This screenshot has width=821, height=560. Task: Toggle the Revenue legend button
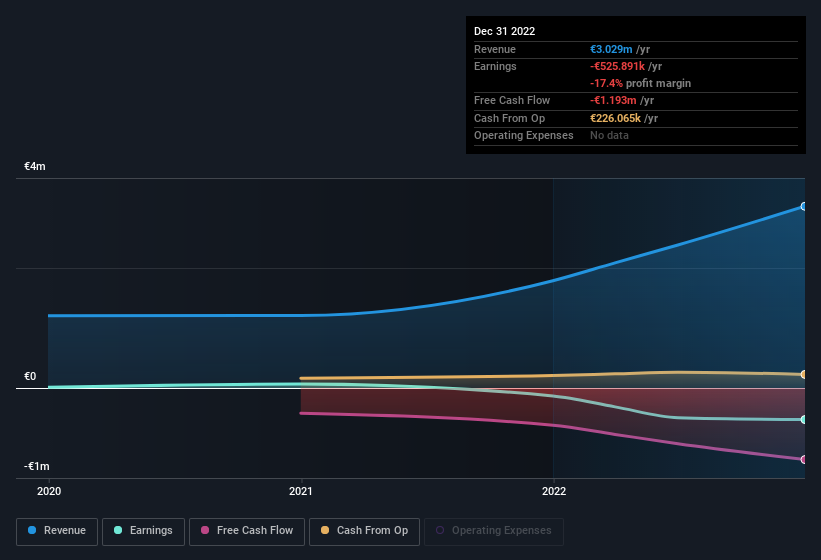pyautogui.click(x=57, y=531)
